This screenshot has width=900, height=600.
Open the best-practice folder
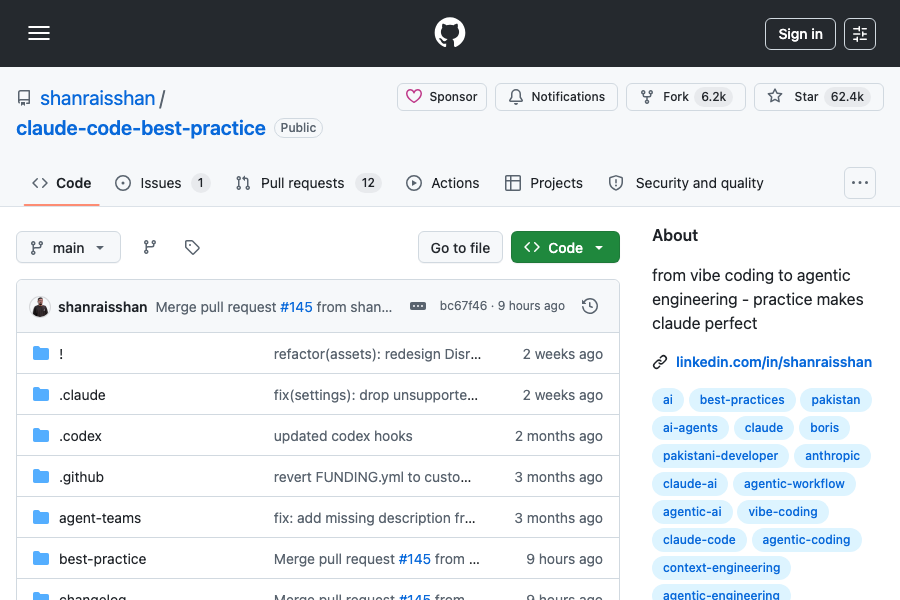coord(103,559)
